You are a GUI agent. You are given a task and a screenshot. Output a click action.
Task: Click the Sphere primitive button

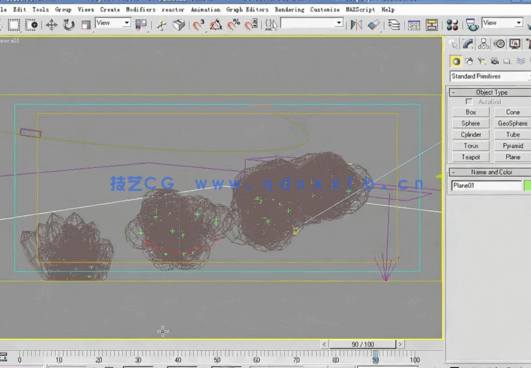pyautogui.click(x=471, y=123)
